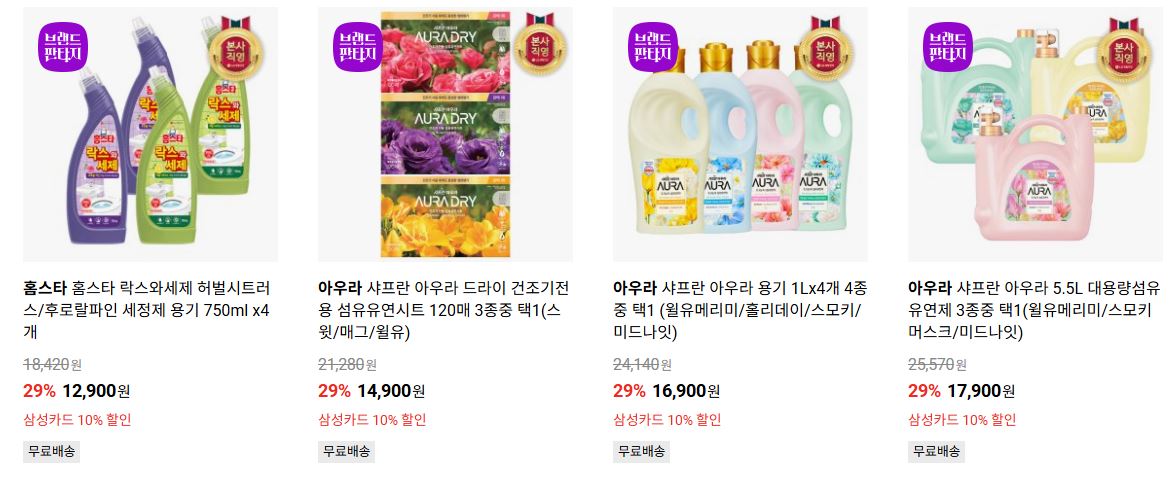Open 샤프란 아우라 5.5L 대용량섬유유연제 link

tap(1034, 310)
